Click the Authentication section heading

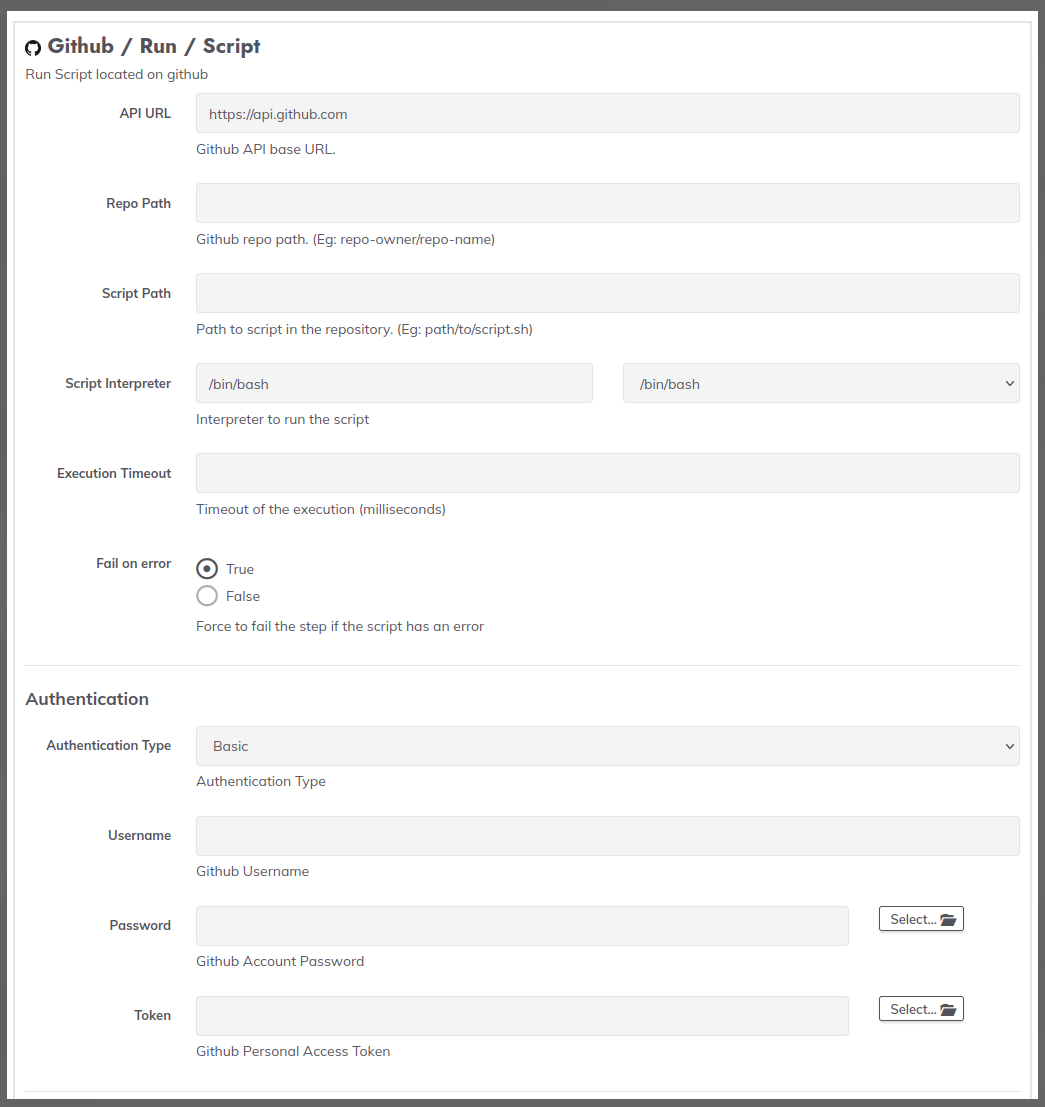click(88, 699)
